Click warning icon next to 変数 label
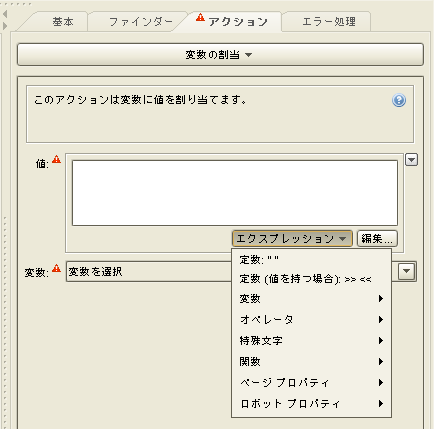 (57, 268)
